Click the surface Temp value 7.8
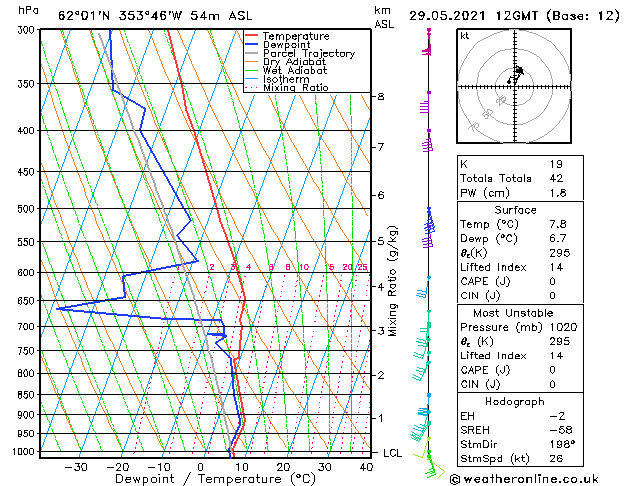 [x=558, y=224]
